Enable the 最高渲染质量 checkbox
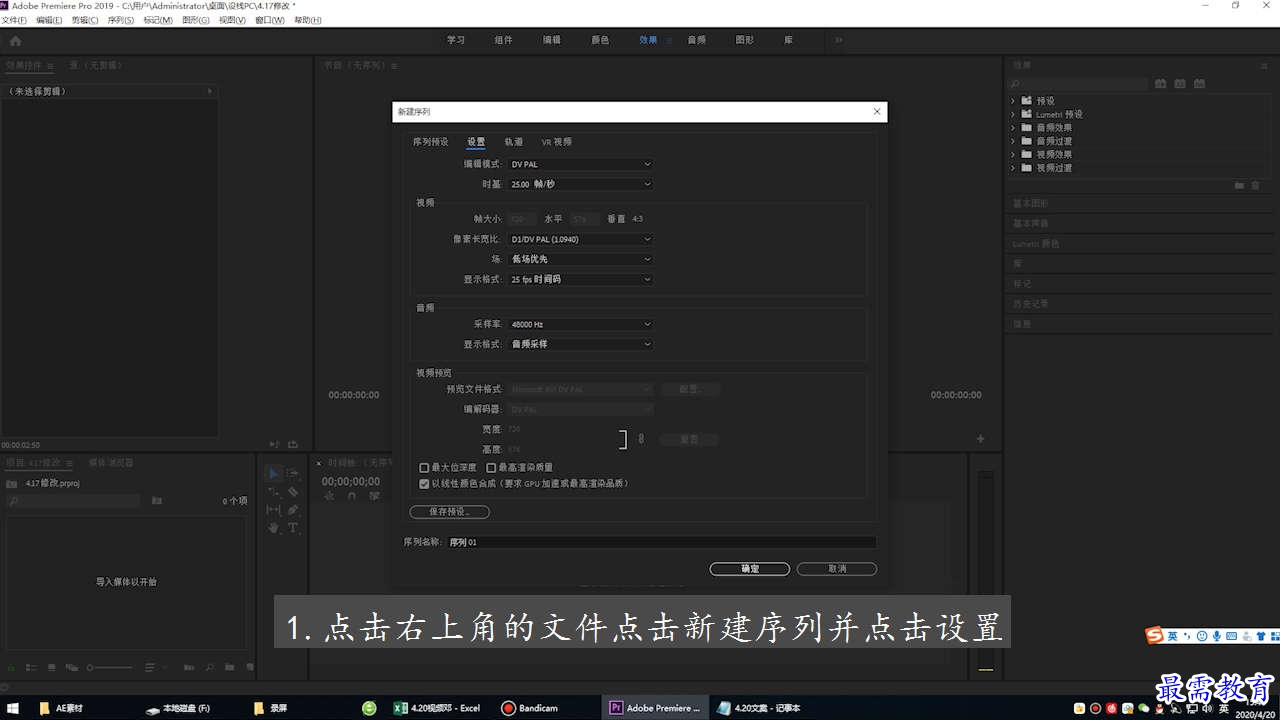This screenshot has height=720, width=1280. 491,467
